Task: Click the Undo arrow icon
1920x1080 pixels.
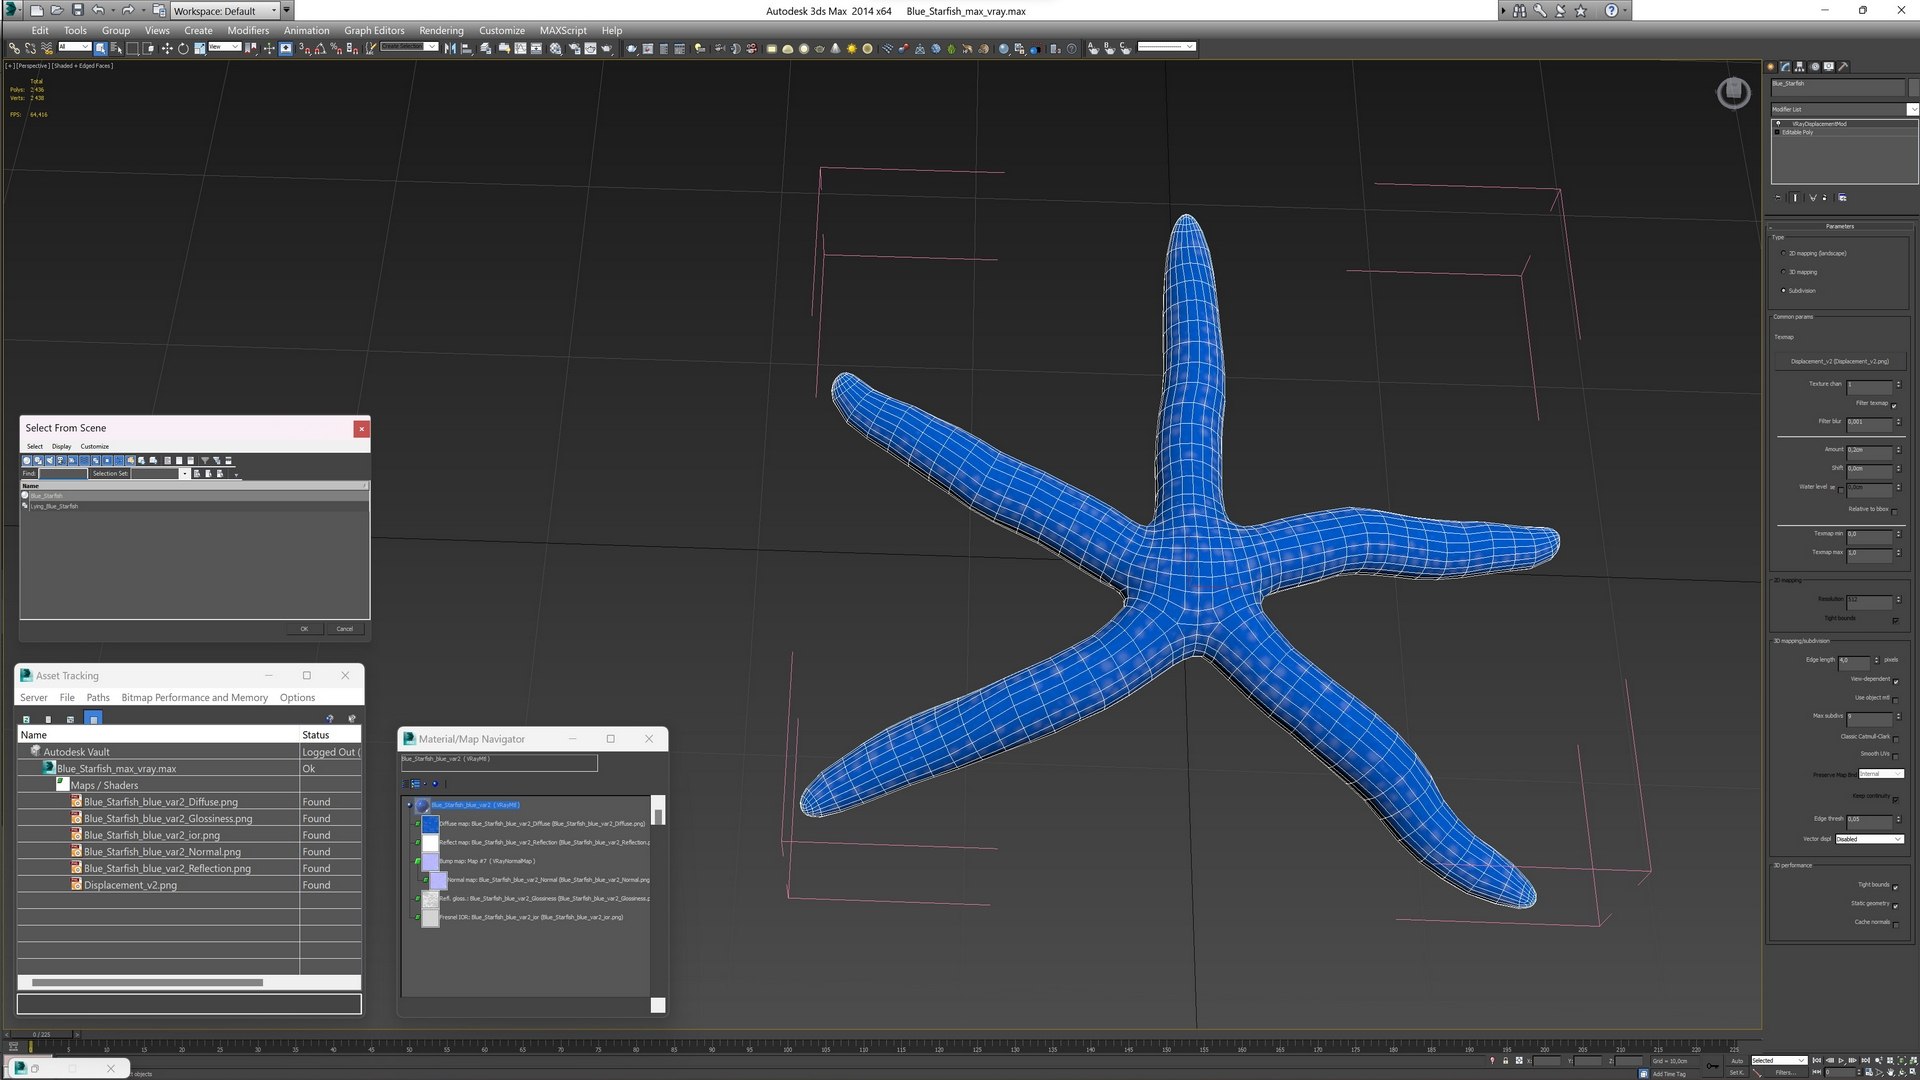Action: (x=98, y=10)
